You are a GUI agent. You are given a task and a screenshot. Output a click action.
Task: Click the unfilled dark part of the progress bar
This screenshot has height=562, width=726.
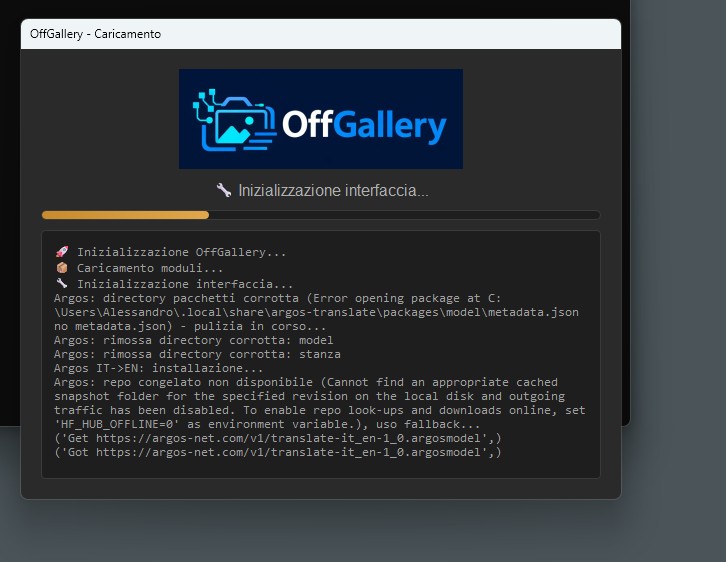(405, 215)
